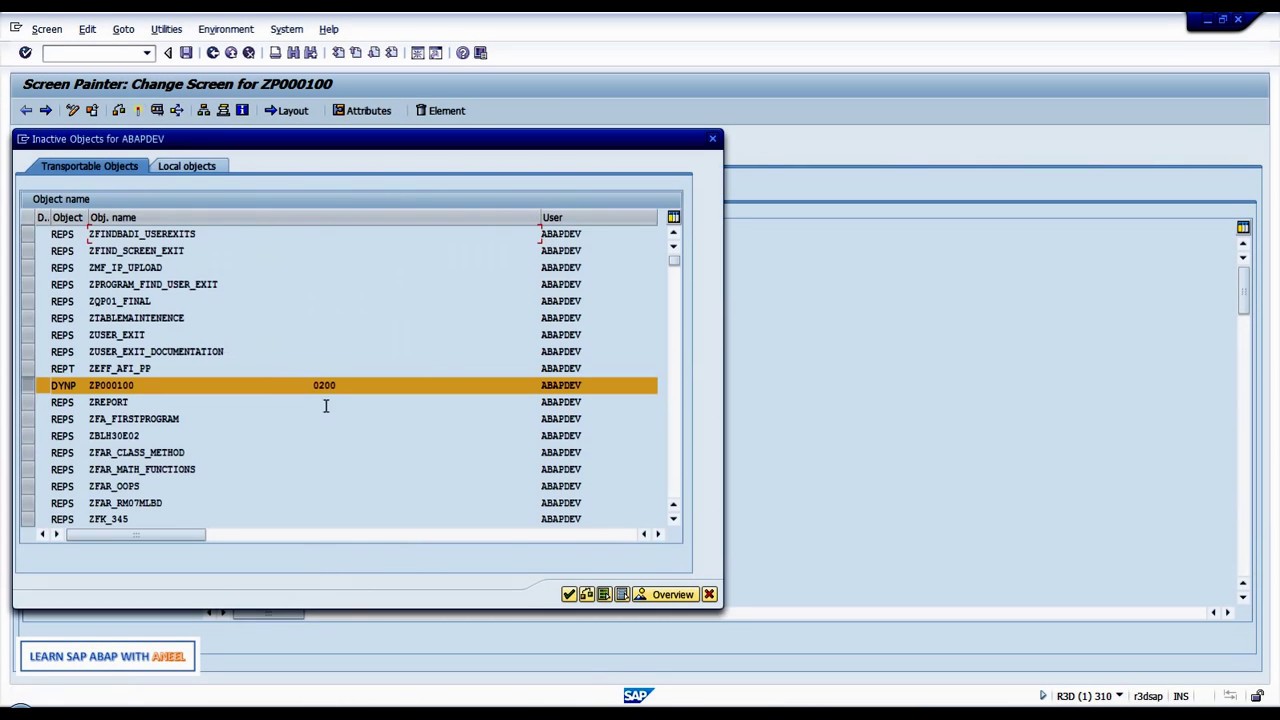
Task: Switch to the Transportable Objects tab
Action: click(x=89, y=166)
